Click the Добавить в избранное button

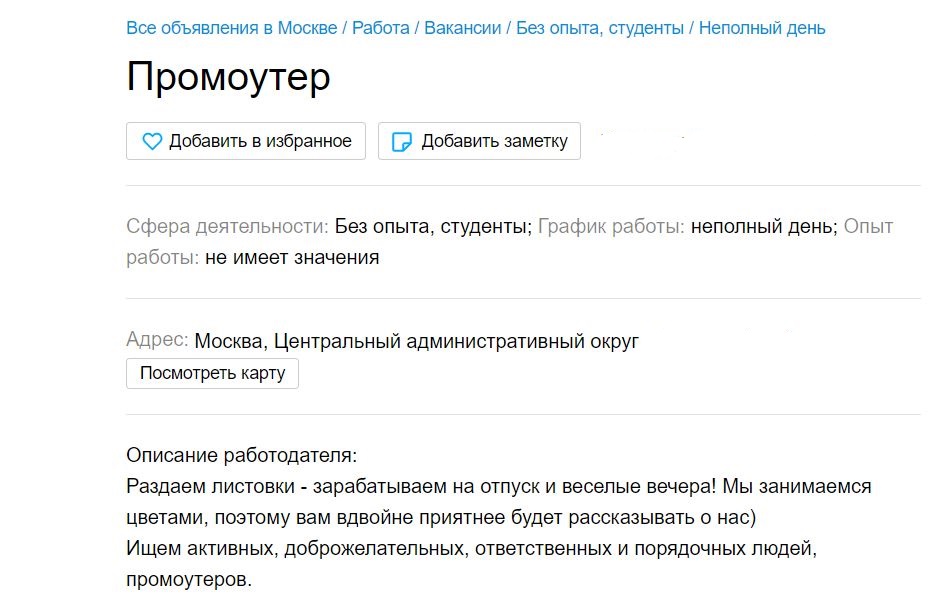245,141
